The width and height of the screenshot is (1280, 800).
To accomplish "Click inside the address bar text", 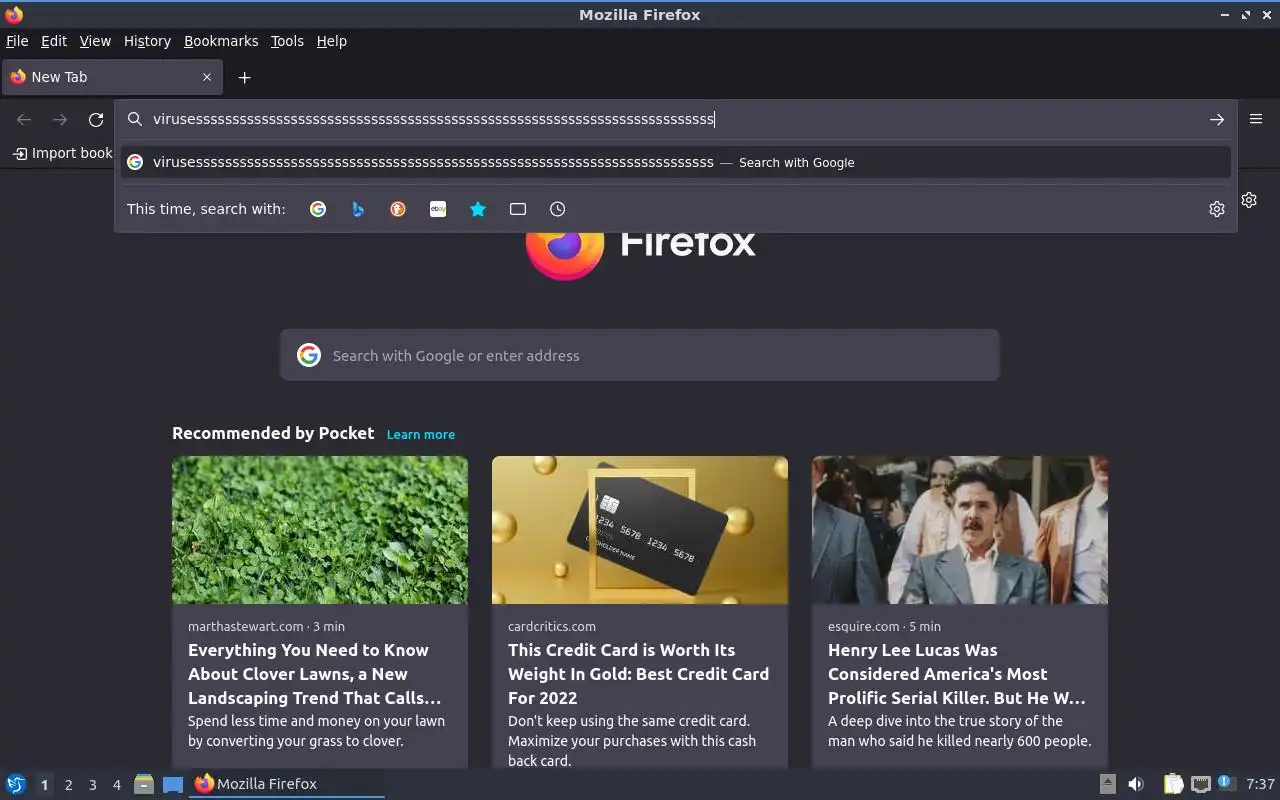I will [x=433, y=119].
